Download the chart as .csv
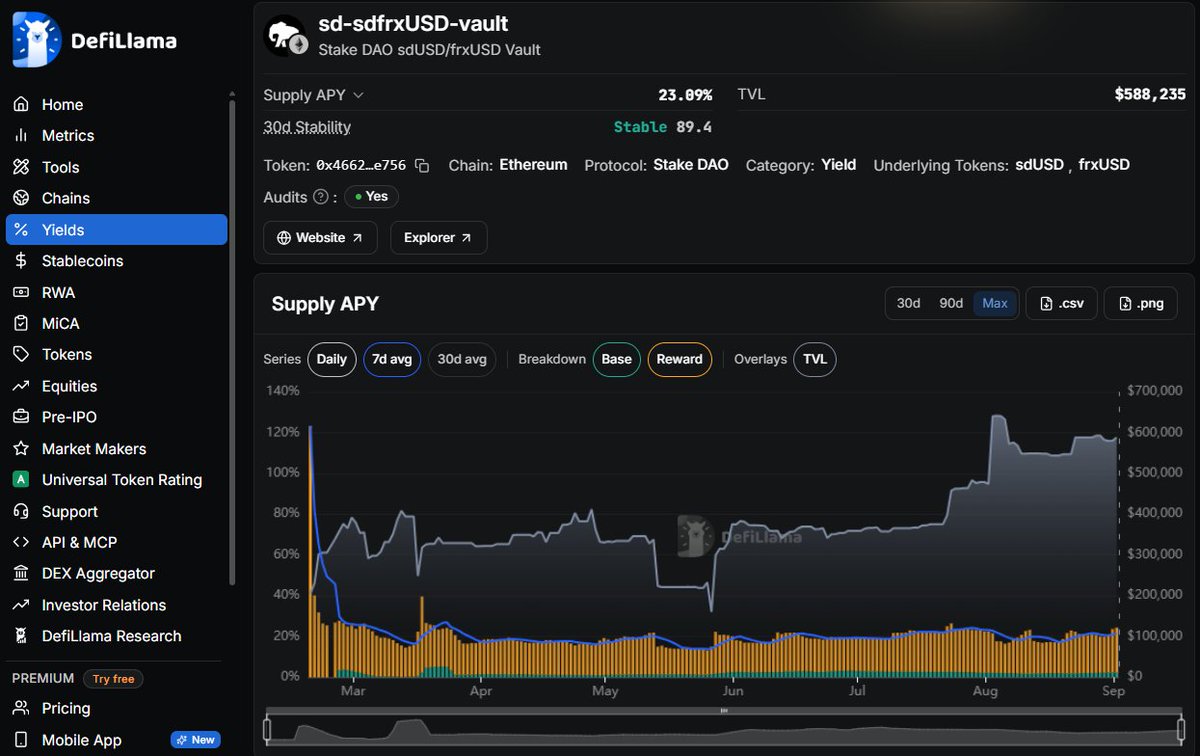The width and height of the screenshot is (1200, 756). (1062, 303)
